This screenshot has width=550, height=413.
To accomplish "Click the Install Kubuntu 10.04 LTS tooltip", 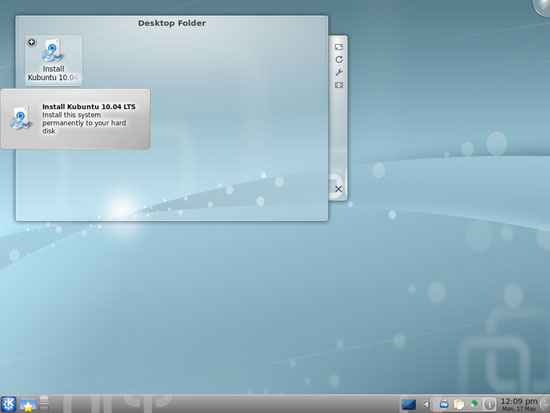I will 75,119.
